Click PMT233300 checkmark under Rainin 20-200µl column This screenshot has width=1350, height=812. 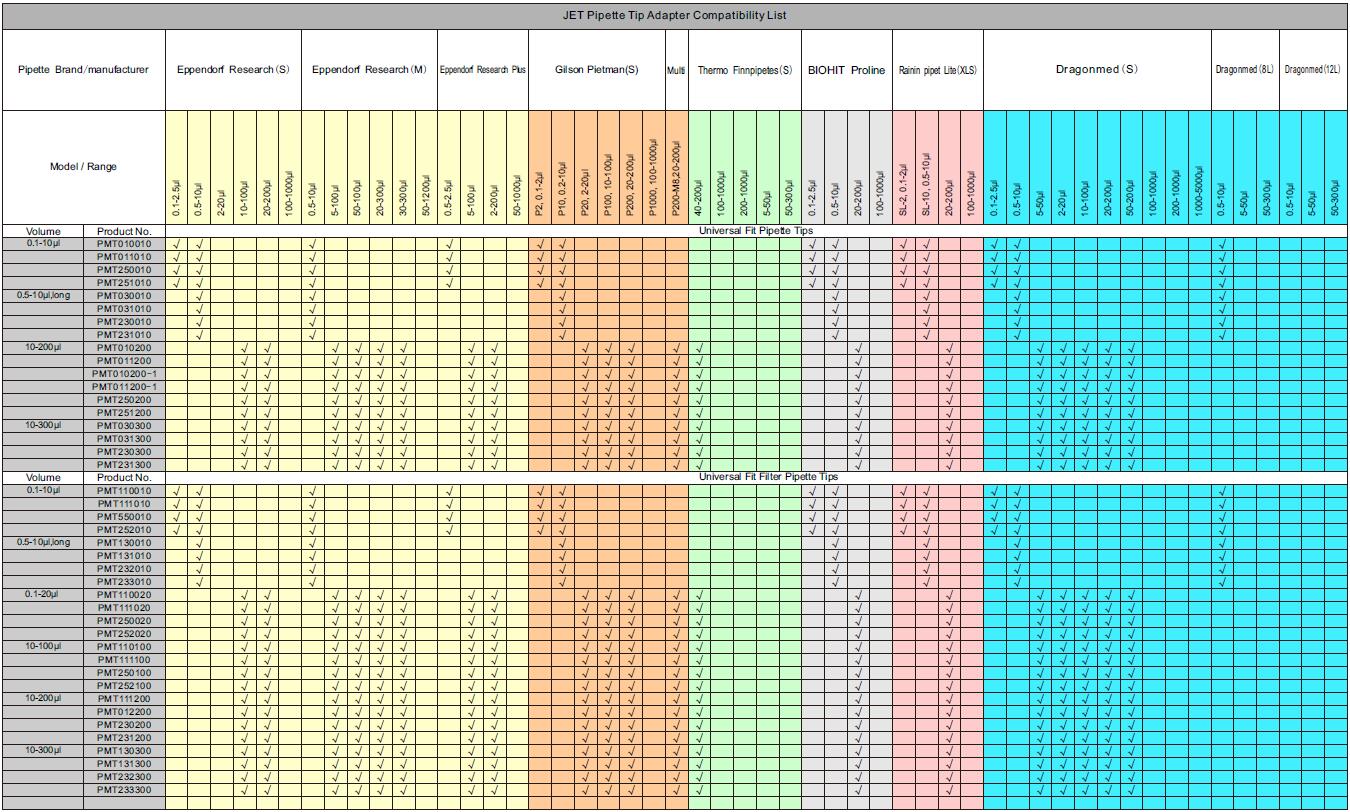coord(948,790)
